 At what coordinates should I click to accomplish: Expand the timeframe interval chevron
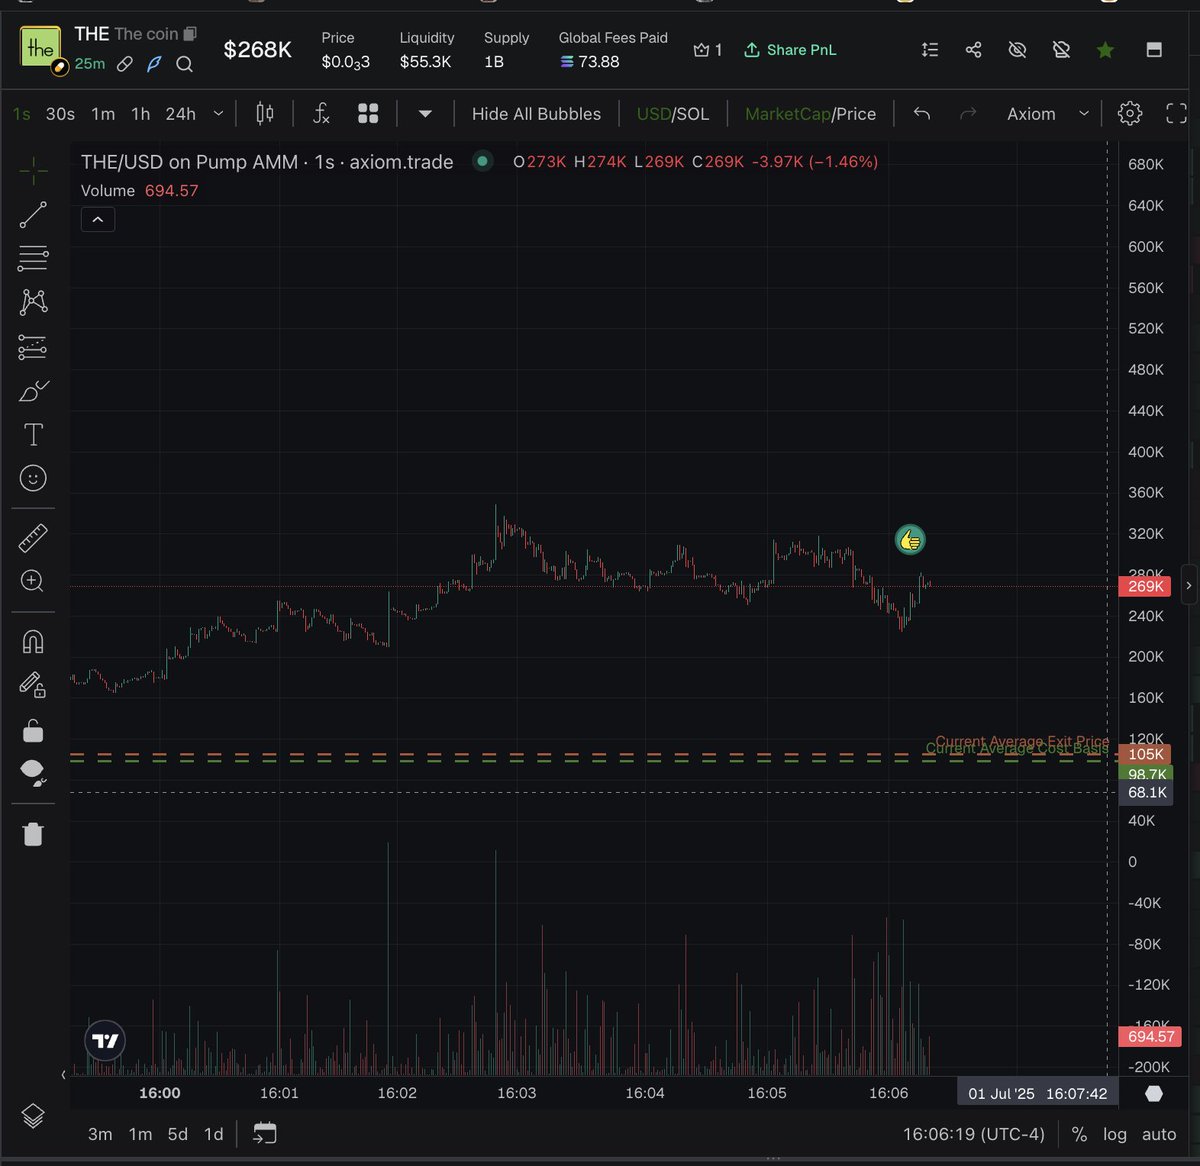point(218,114)
